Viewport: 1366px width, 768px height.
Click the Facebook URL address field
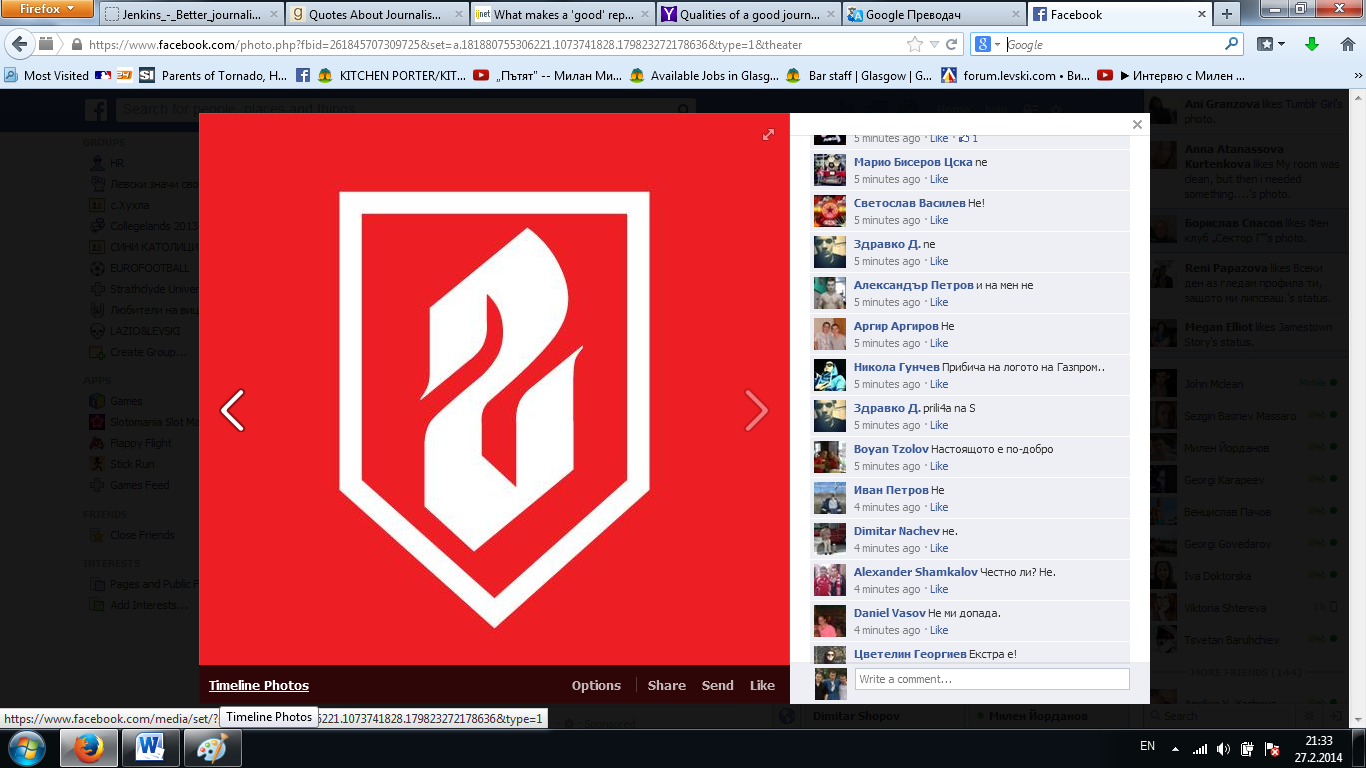[495, 44]
